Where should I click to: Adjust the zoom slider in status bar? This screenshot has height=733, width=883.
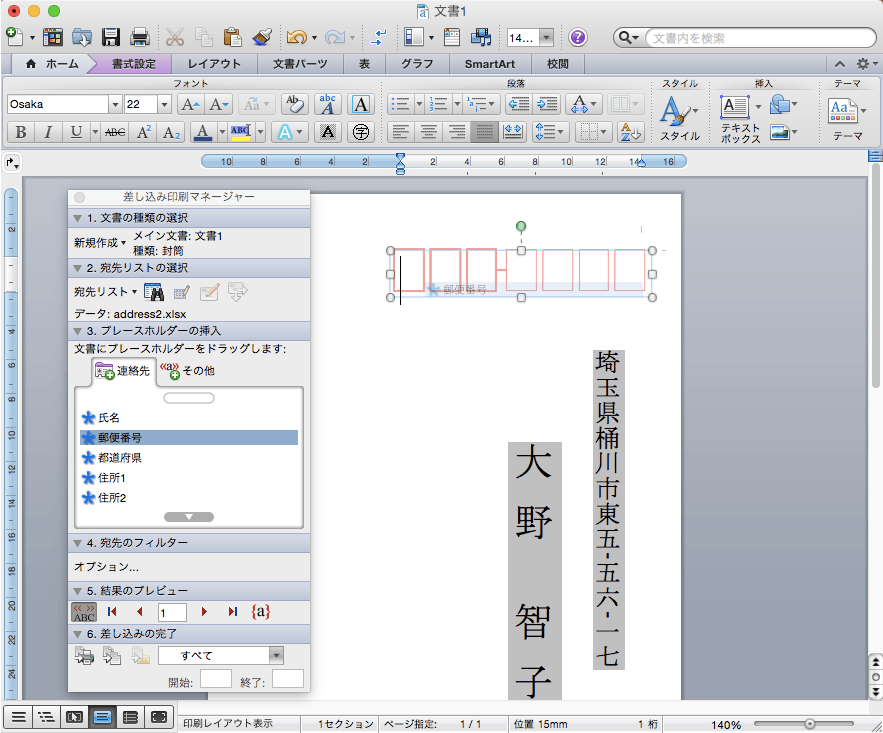[x=809, y=724]
